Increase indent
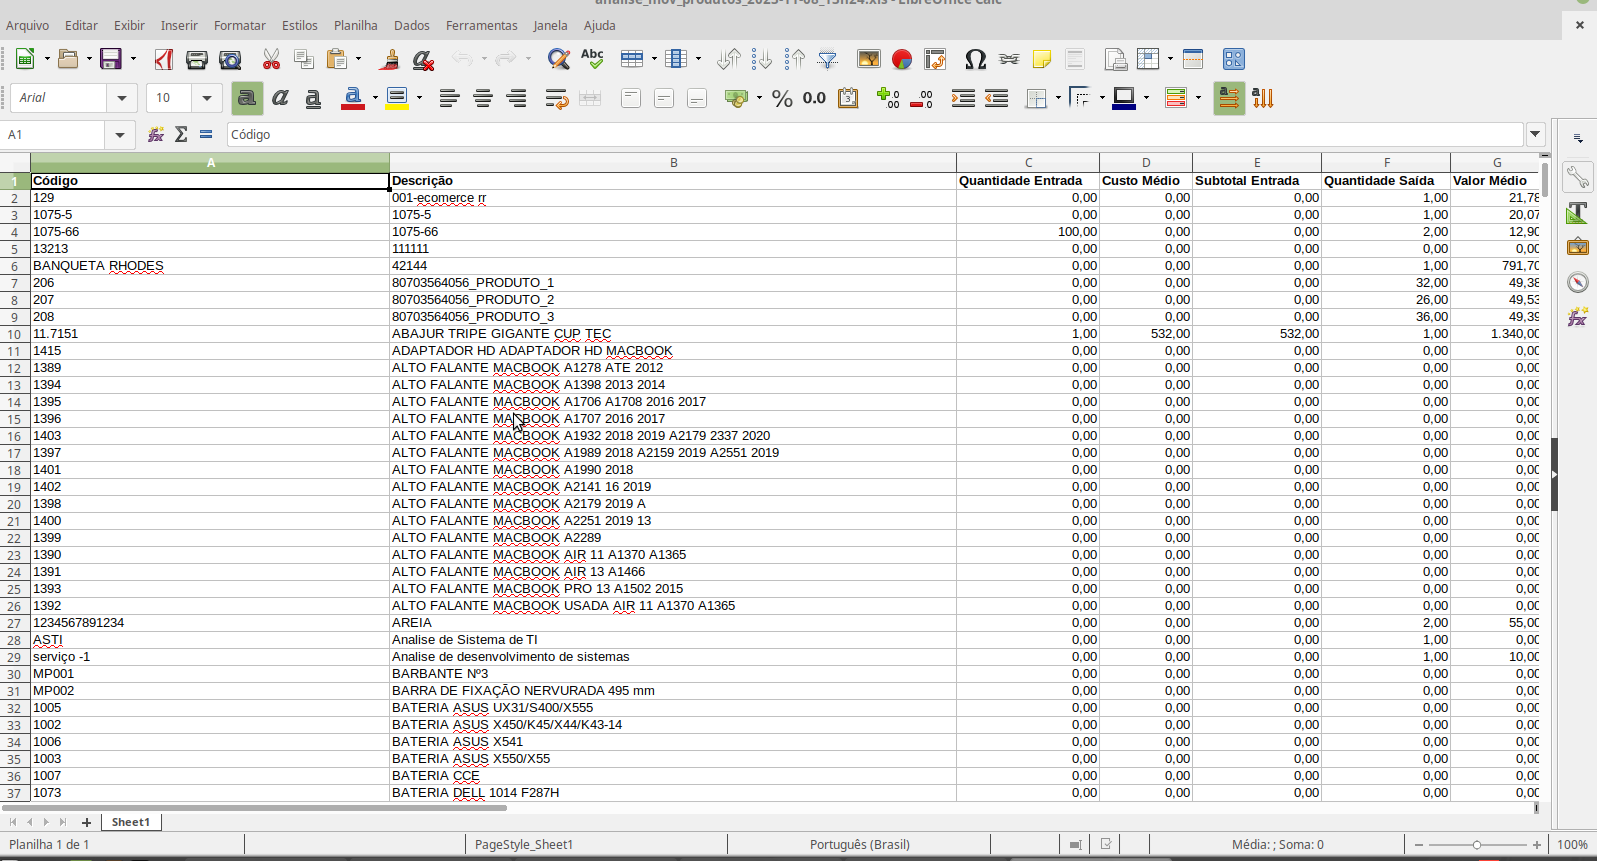Viewport: 1597px width, 861px height. click(x=963, y=98)
